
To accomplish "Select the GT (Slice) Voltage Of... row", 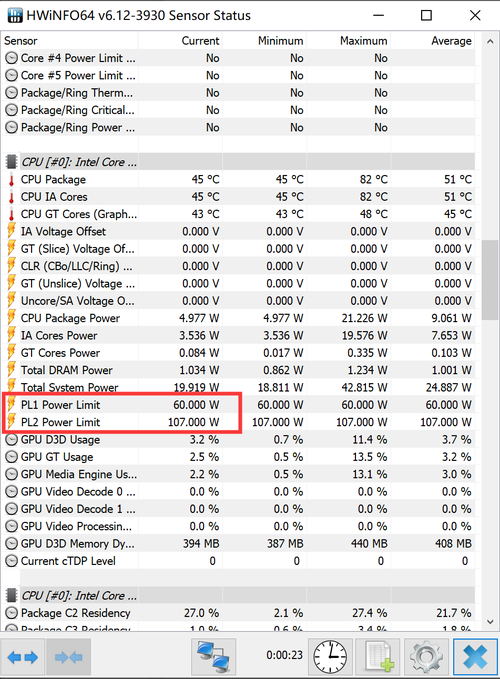I will (238, 249).
